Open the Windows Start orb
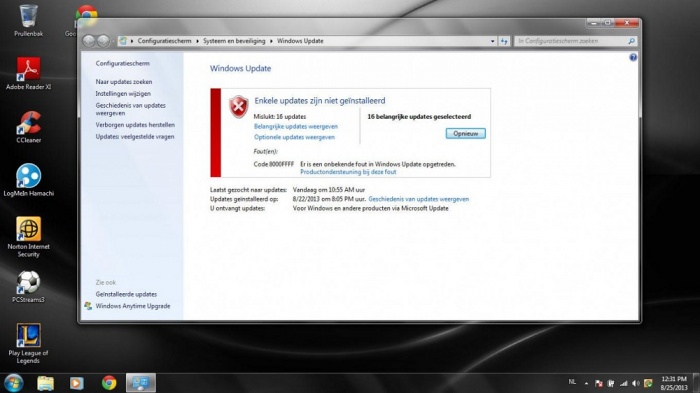 click(13, 383)
